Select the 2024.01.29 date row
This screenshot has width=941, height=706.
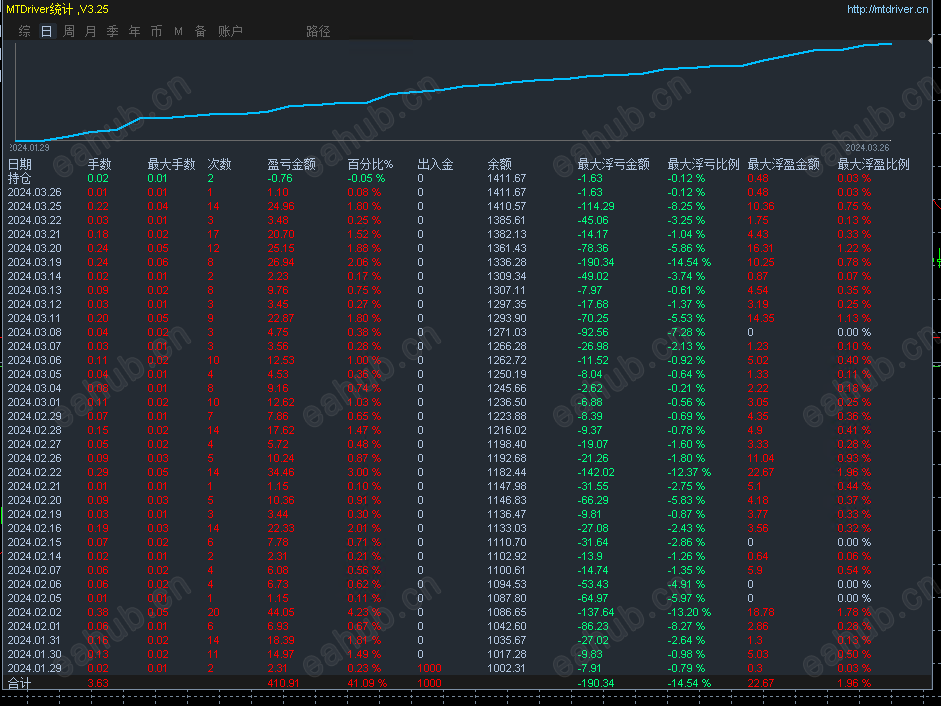click(x=34, y=669)
